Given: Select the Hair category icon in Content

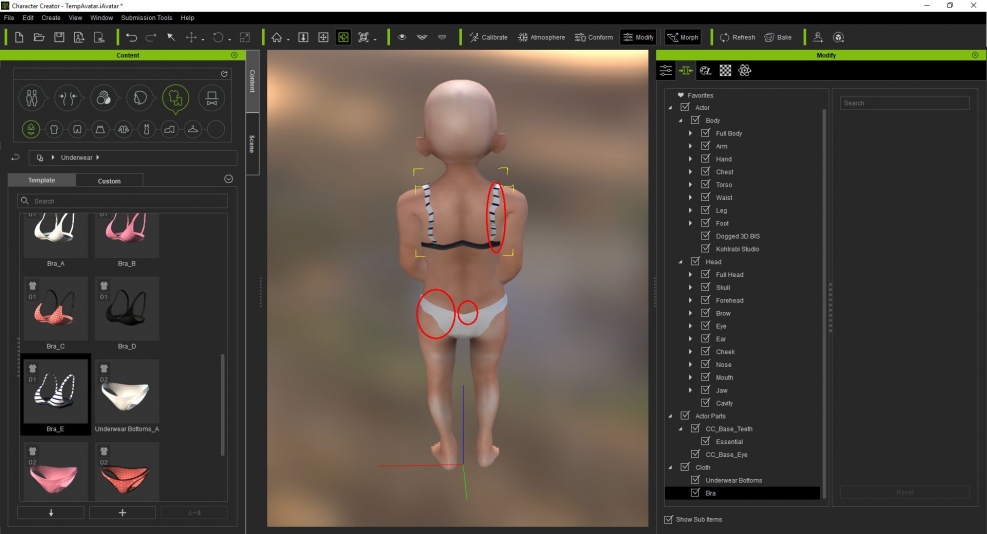Looking at the screenshot, I should tap(139, 98).
